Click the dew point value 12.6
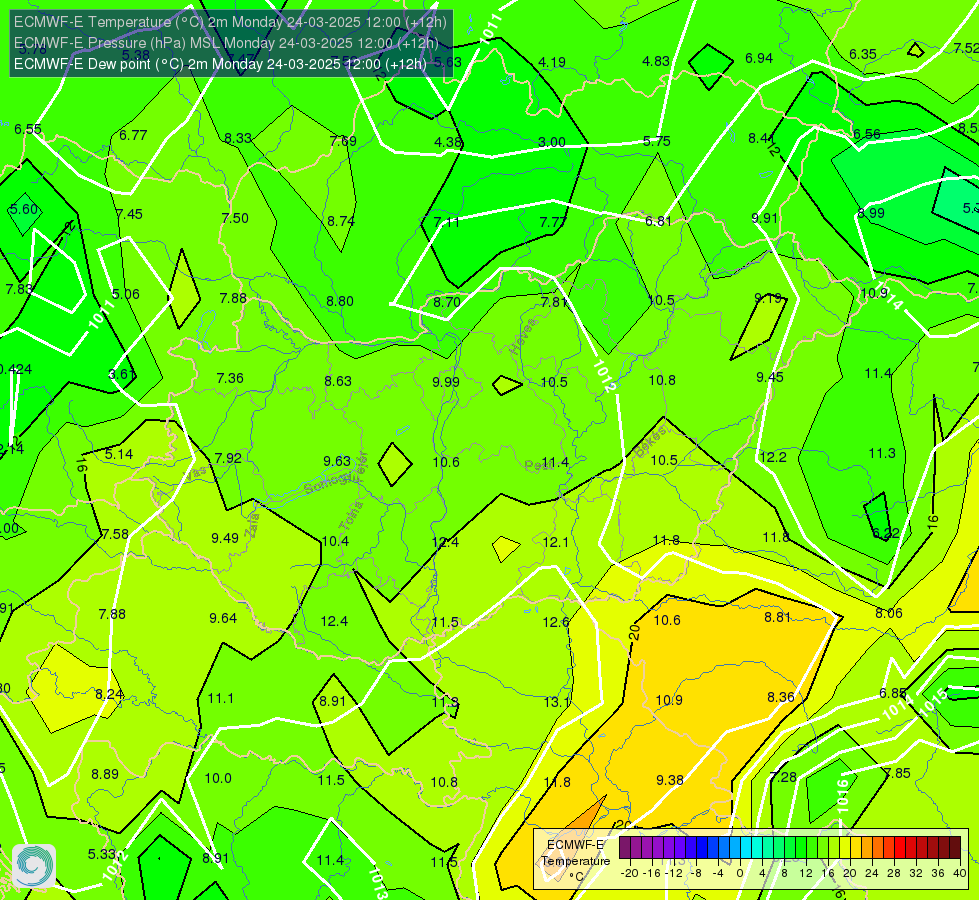 556,622
